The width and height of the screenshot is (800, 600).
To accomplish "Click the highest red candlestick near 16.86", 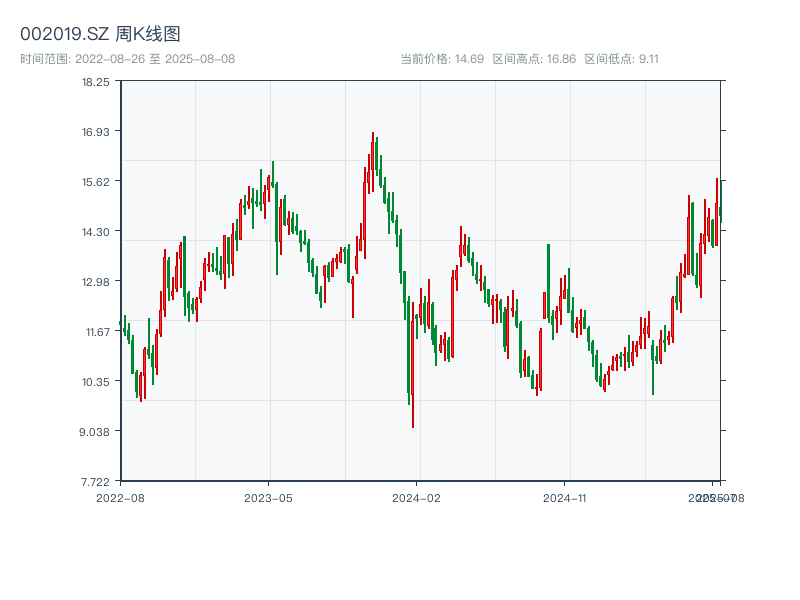I will point(373,162).
